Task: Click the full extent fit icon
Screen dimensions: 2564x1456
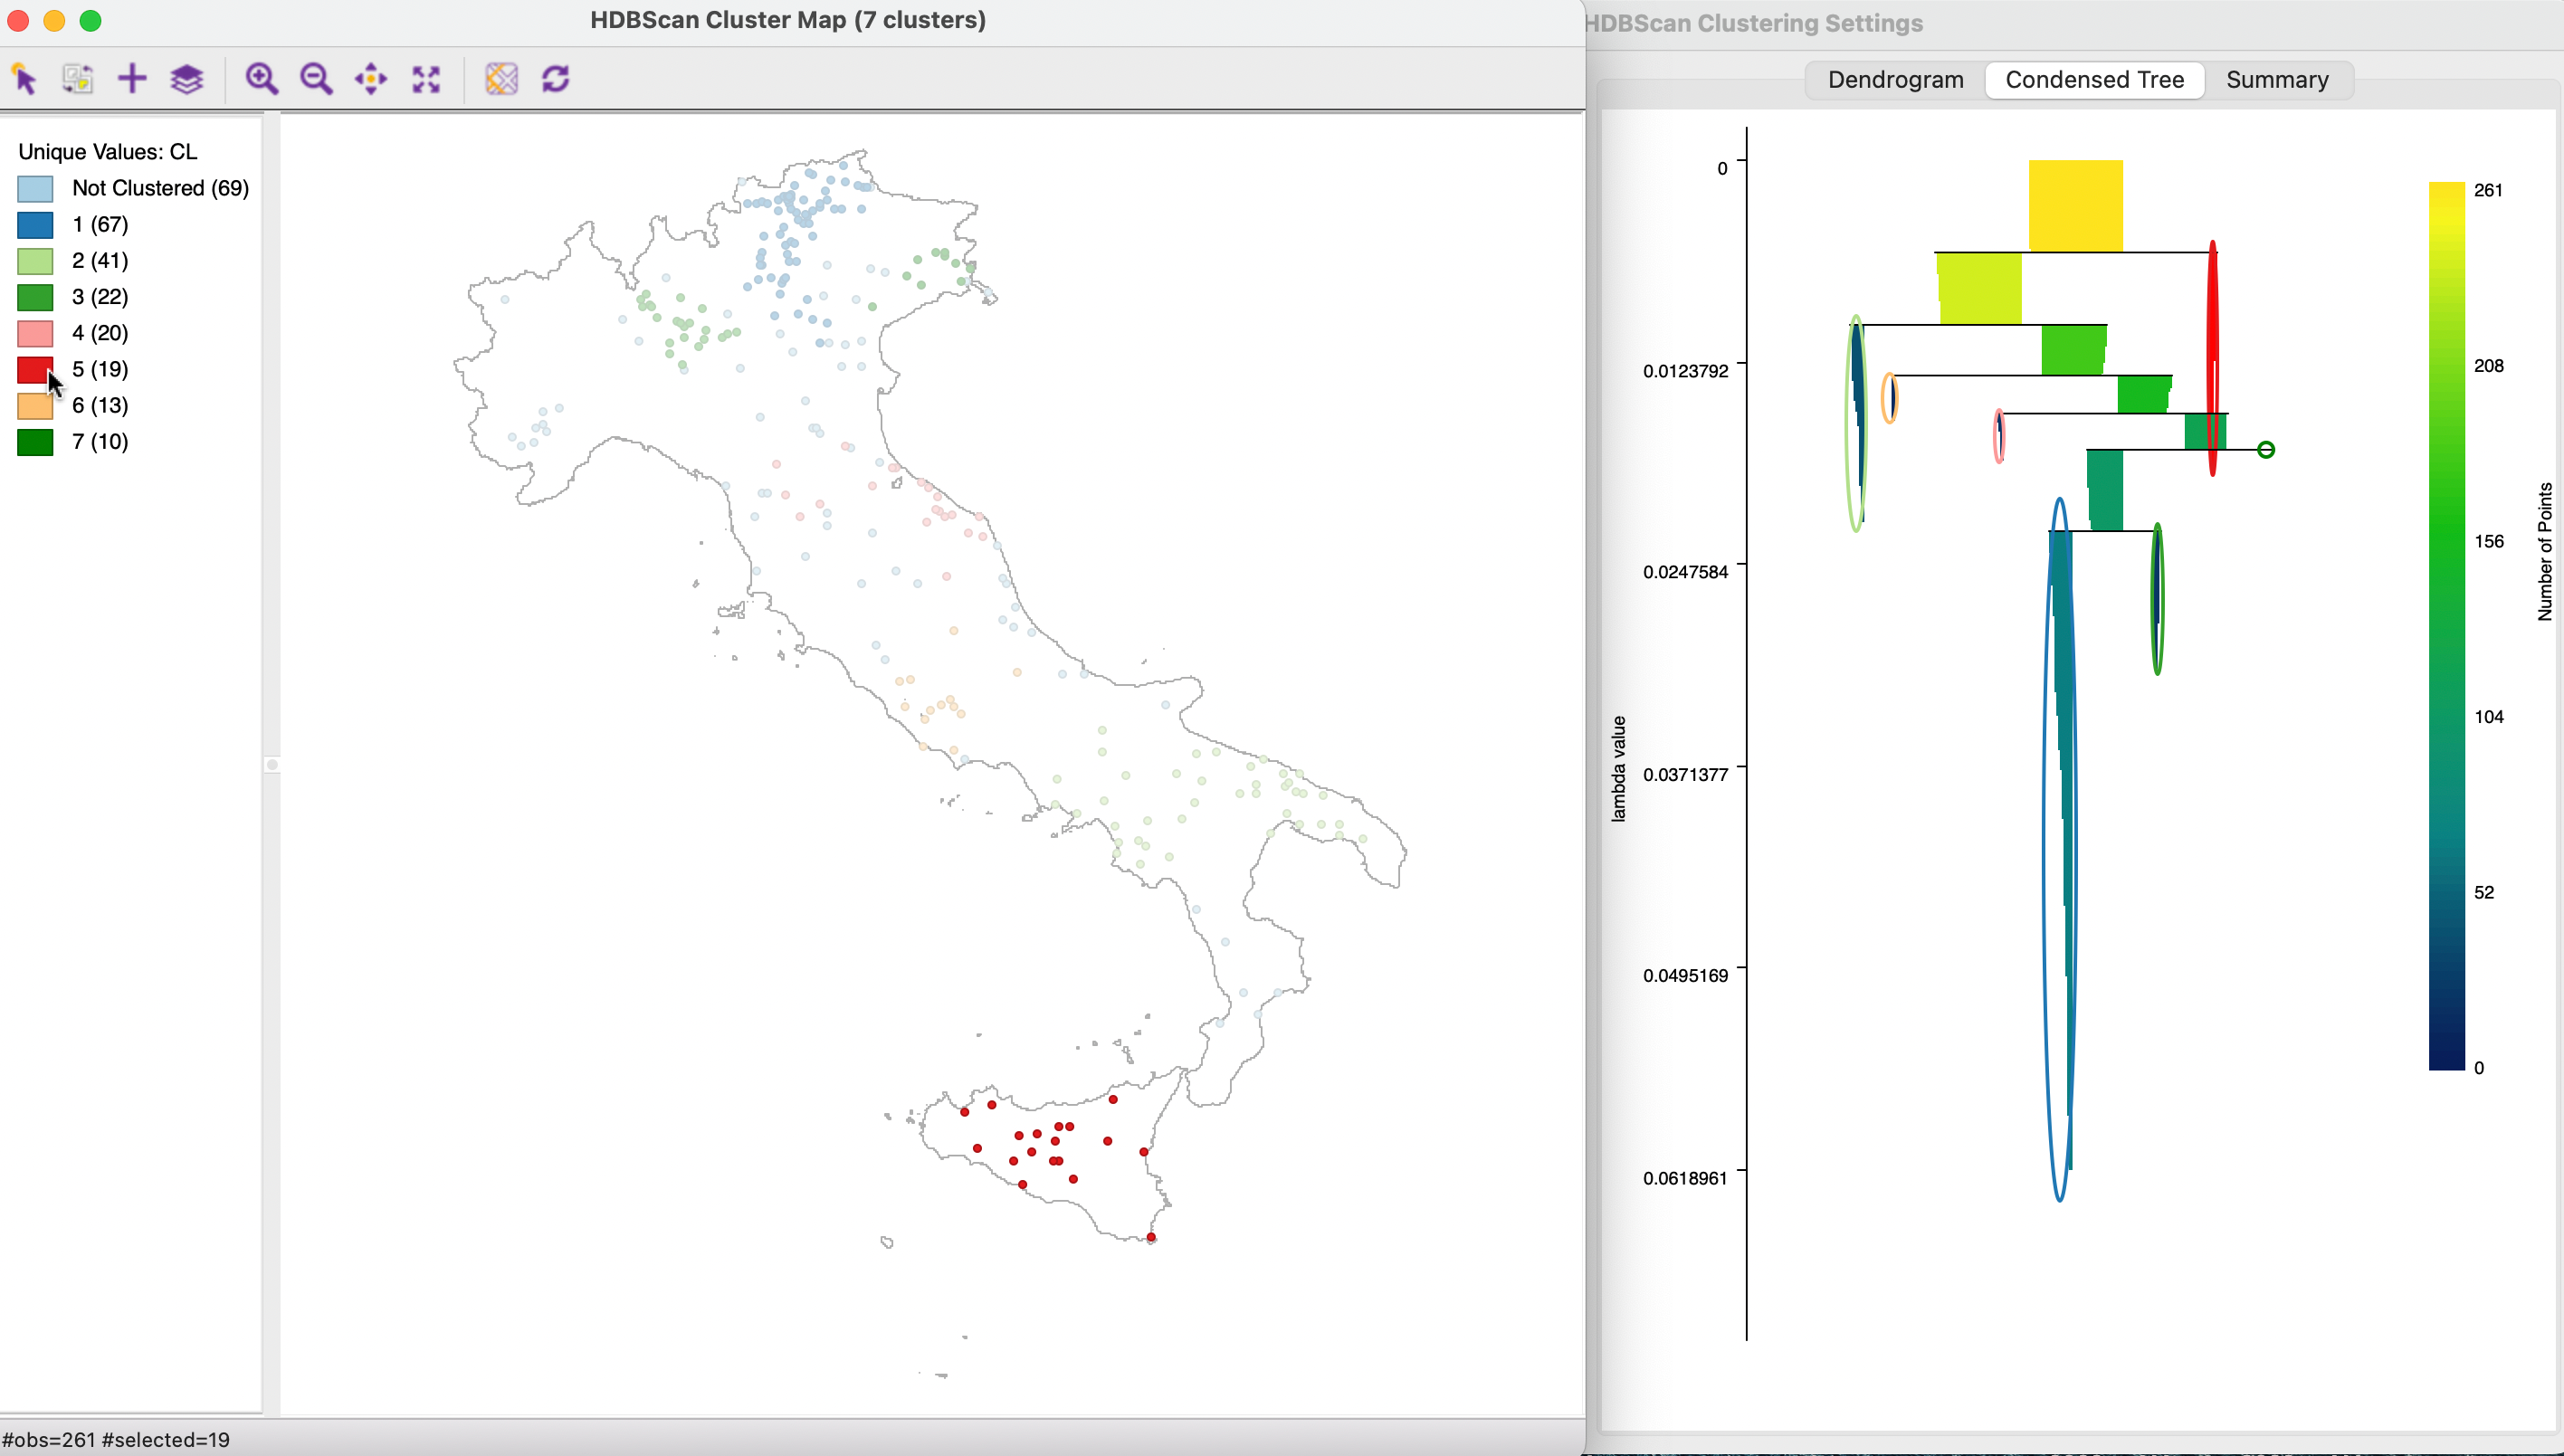Action: point(427,79)
